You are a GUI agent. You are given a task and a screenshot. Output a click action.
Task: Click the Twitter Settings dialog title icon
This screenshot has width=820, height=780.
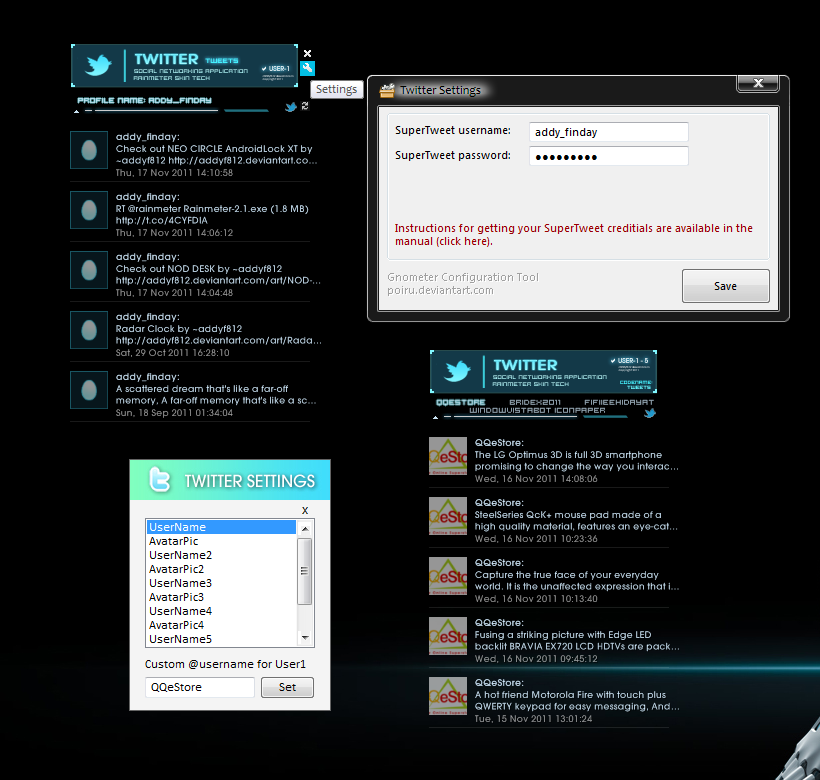(x=387, y=90)
